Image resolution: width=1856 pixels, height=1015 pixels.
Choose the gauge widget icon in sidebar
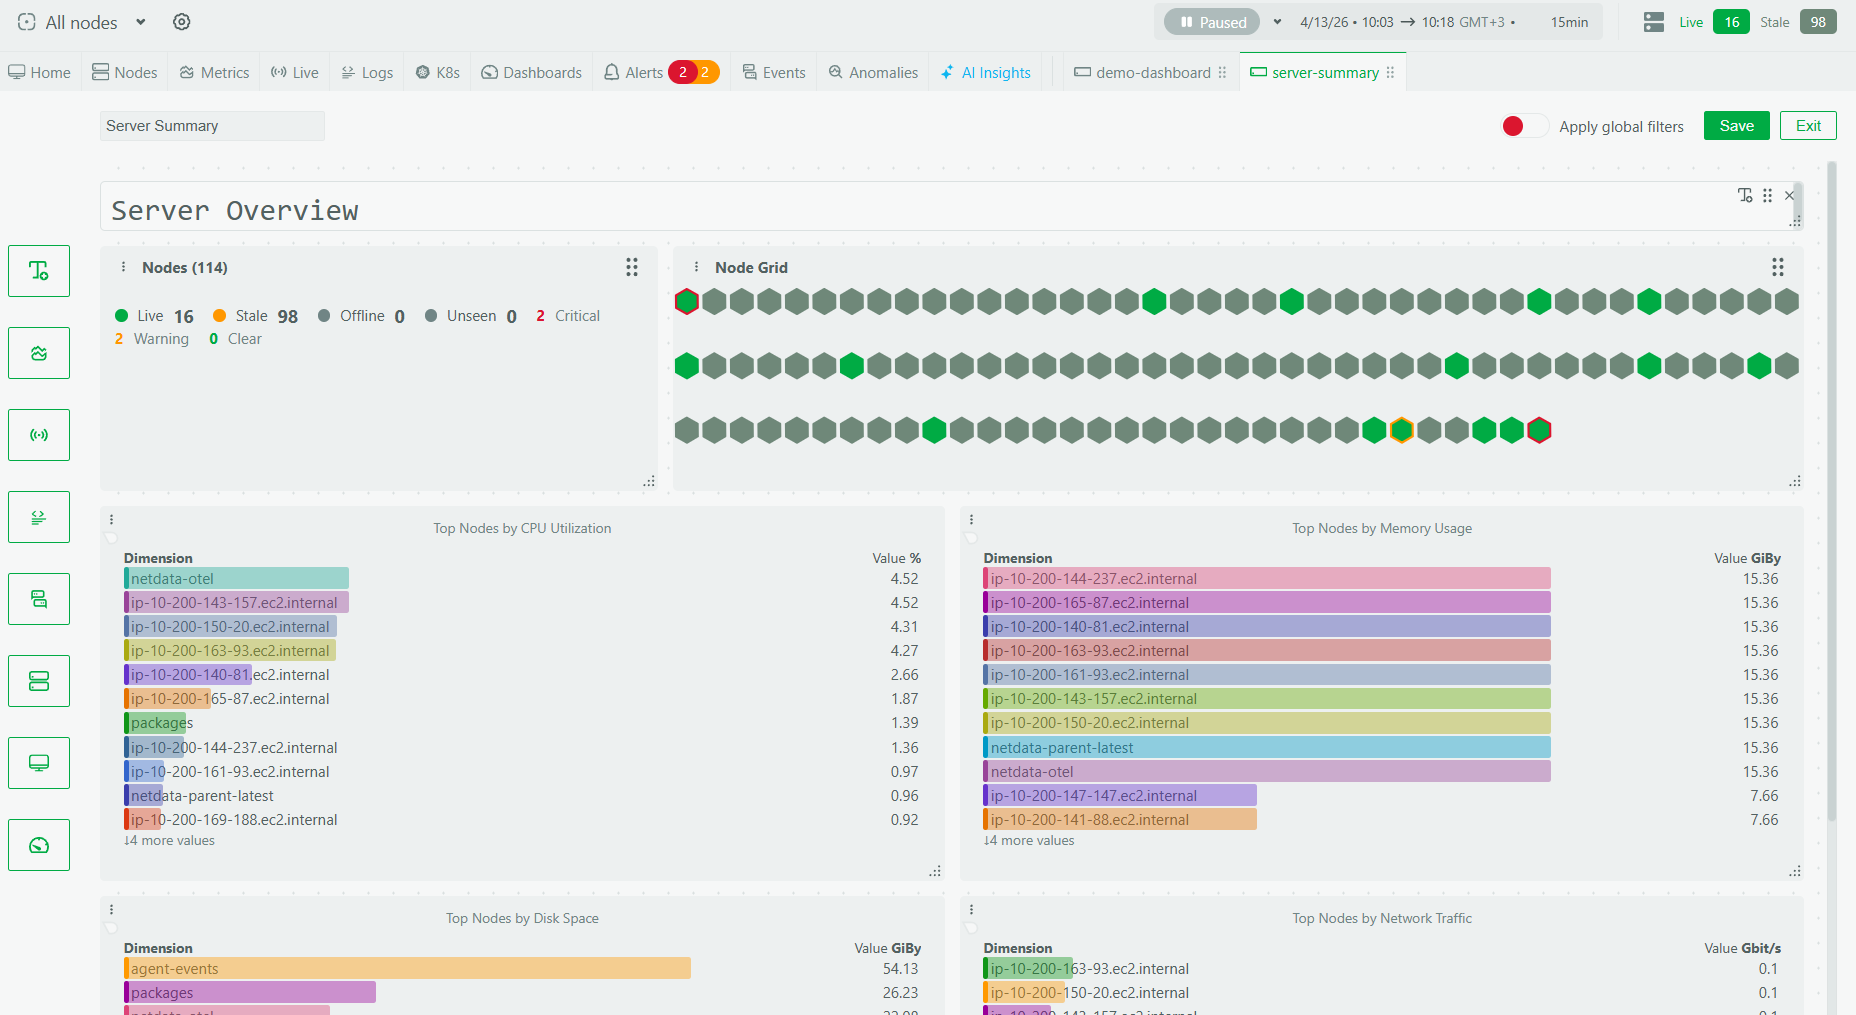38,845
